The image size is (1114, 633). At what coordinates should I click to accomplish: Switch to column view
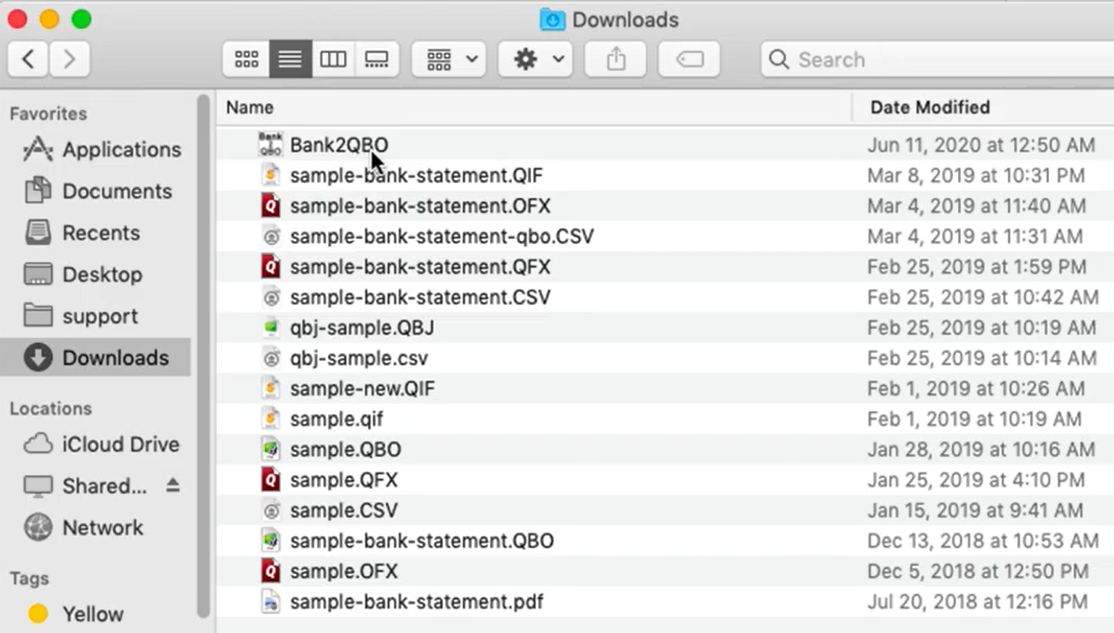[333, 59]
